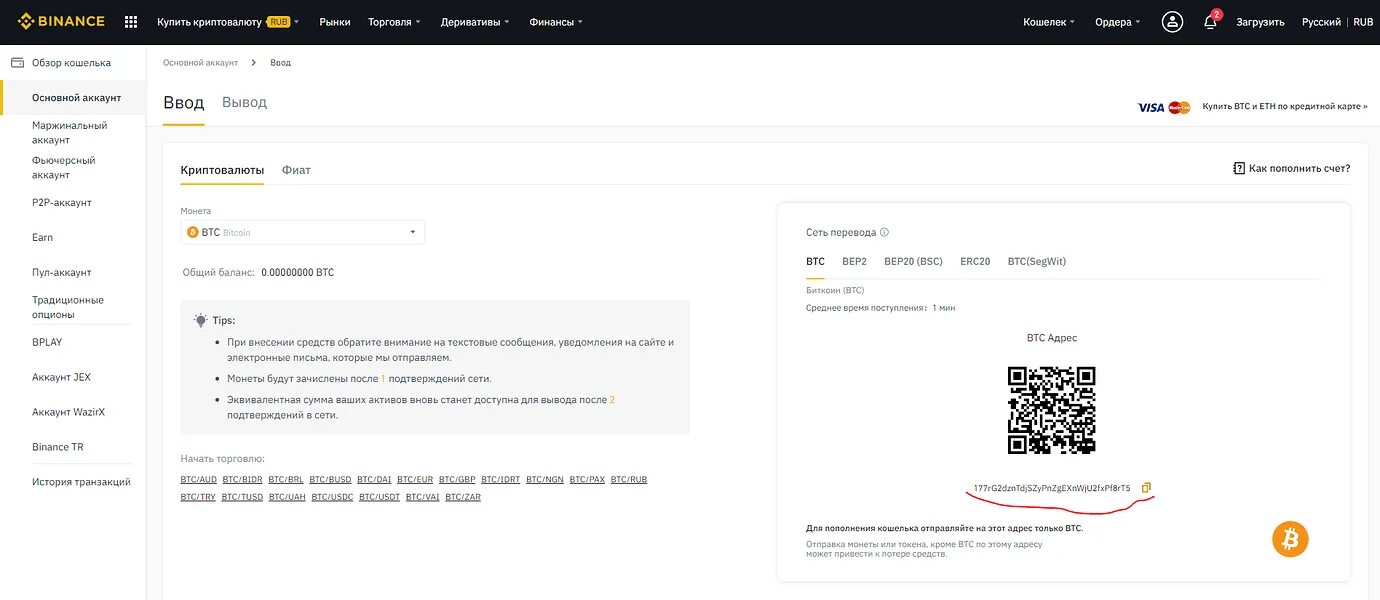Open the Ордера dropdown
This screenshot has width=1380, height=600.
[1118, 22]
